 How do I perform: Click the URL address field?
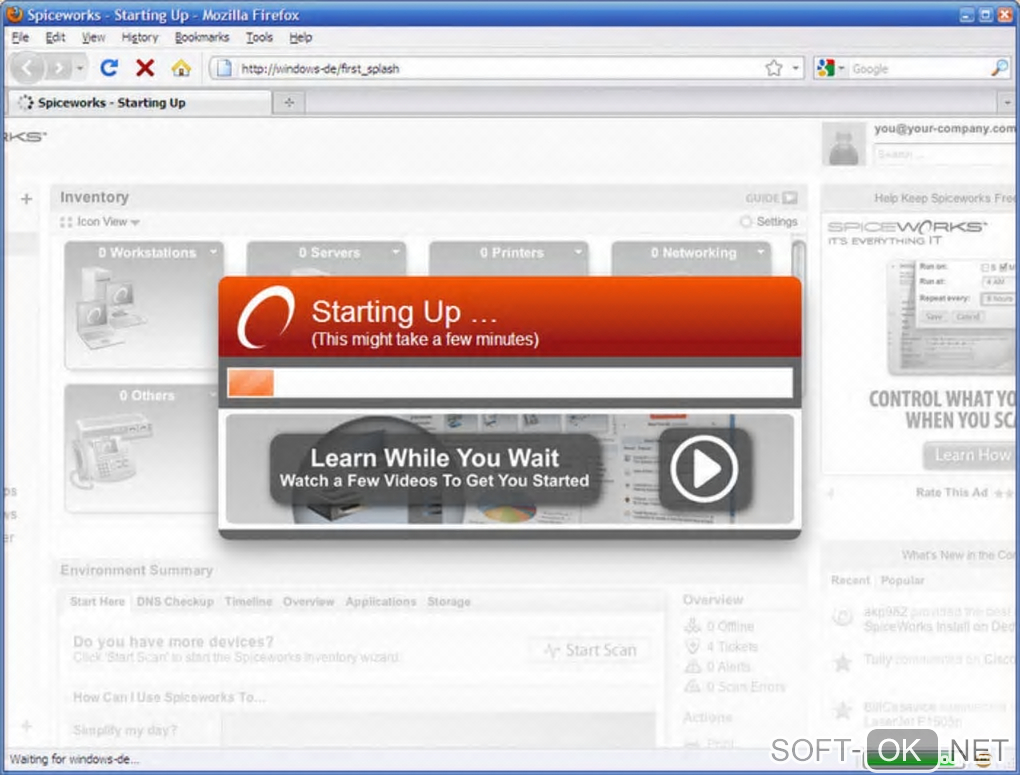point(498,68)
